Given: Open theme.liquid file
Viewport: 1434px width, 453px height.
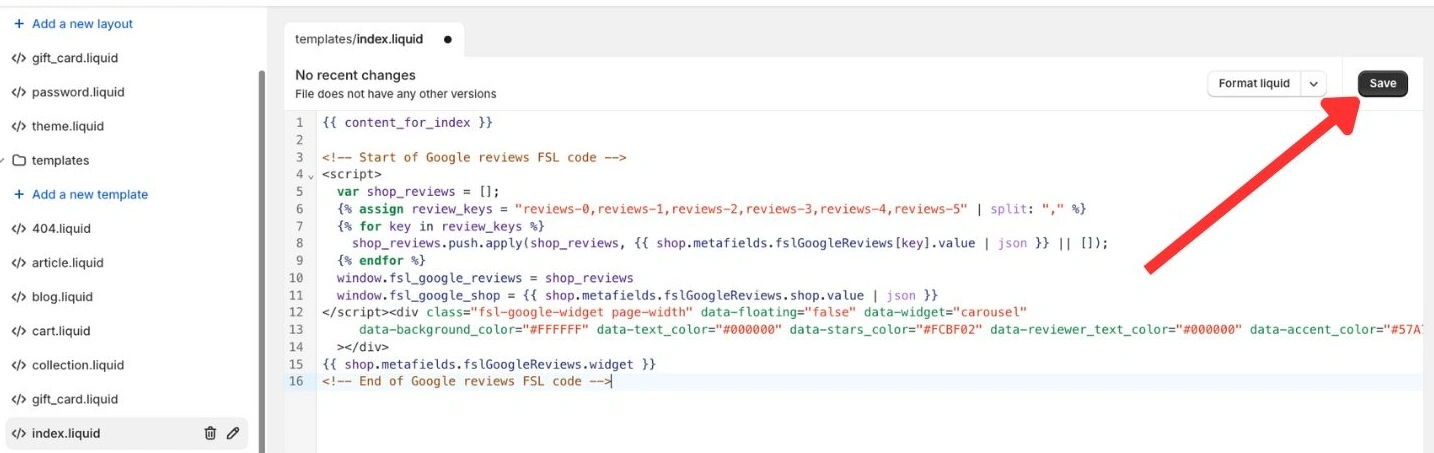Looking at the screenshot, I should (68, 126).
